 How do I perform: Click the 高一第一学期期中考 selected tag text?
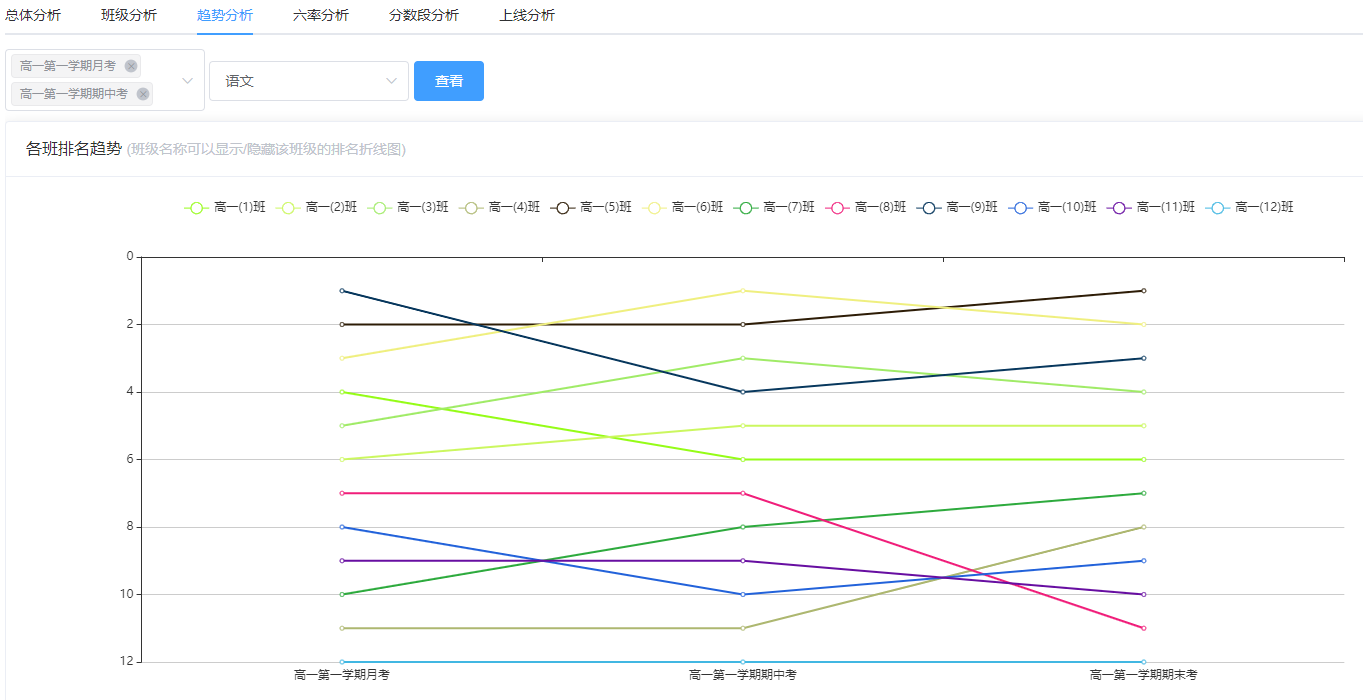click(74, 94)
